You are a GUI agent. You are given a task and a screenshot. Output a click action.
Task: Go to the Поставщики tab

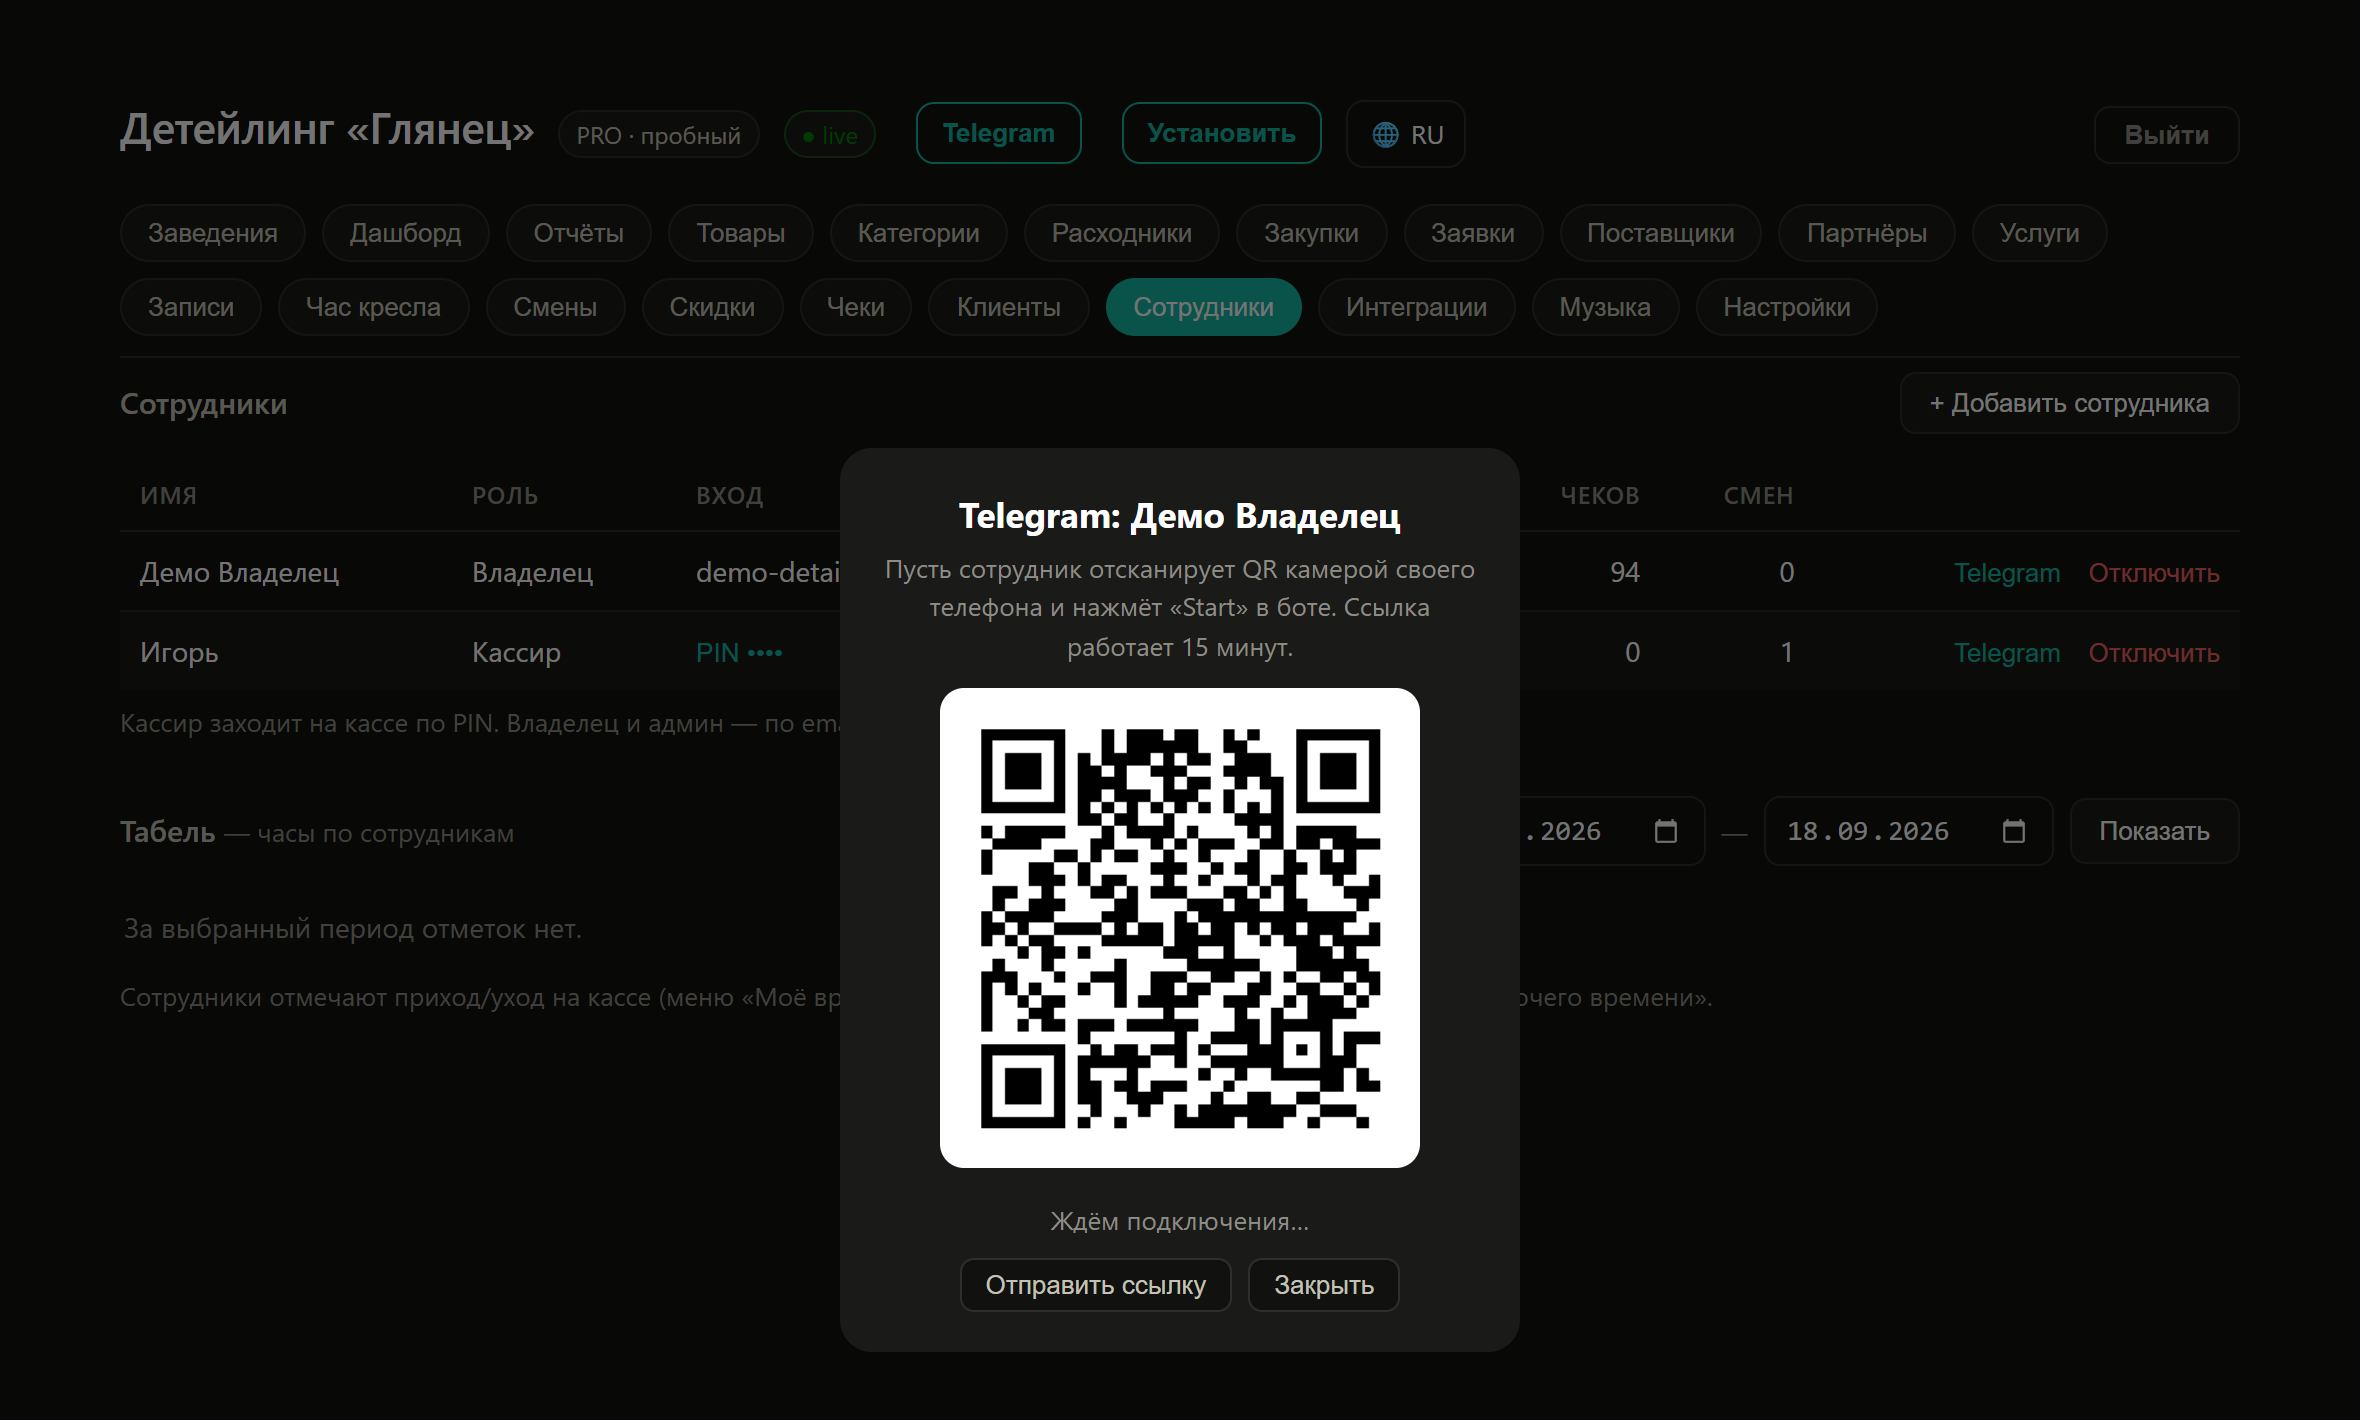[x=1661, y=233]
